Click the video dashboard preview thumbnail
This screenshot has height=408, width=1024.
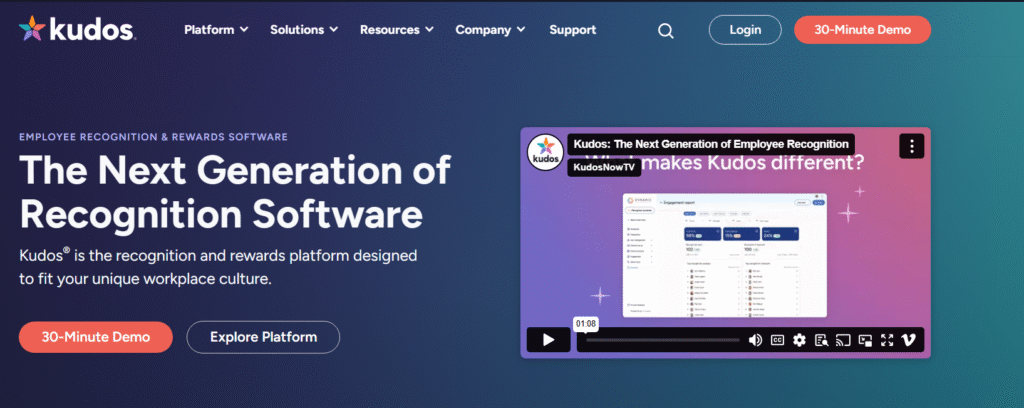coord(725,255)
